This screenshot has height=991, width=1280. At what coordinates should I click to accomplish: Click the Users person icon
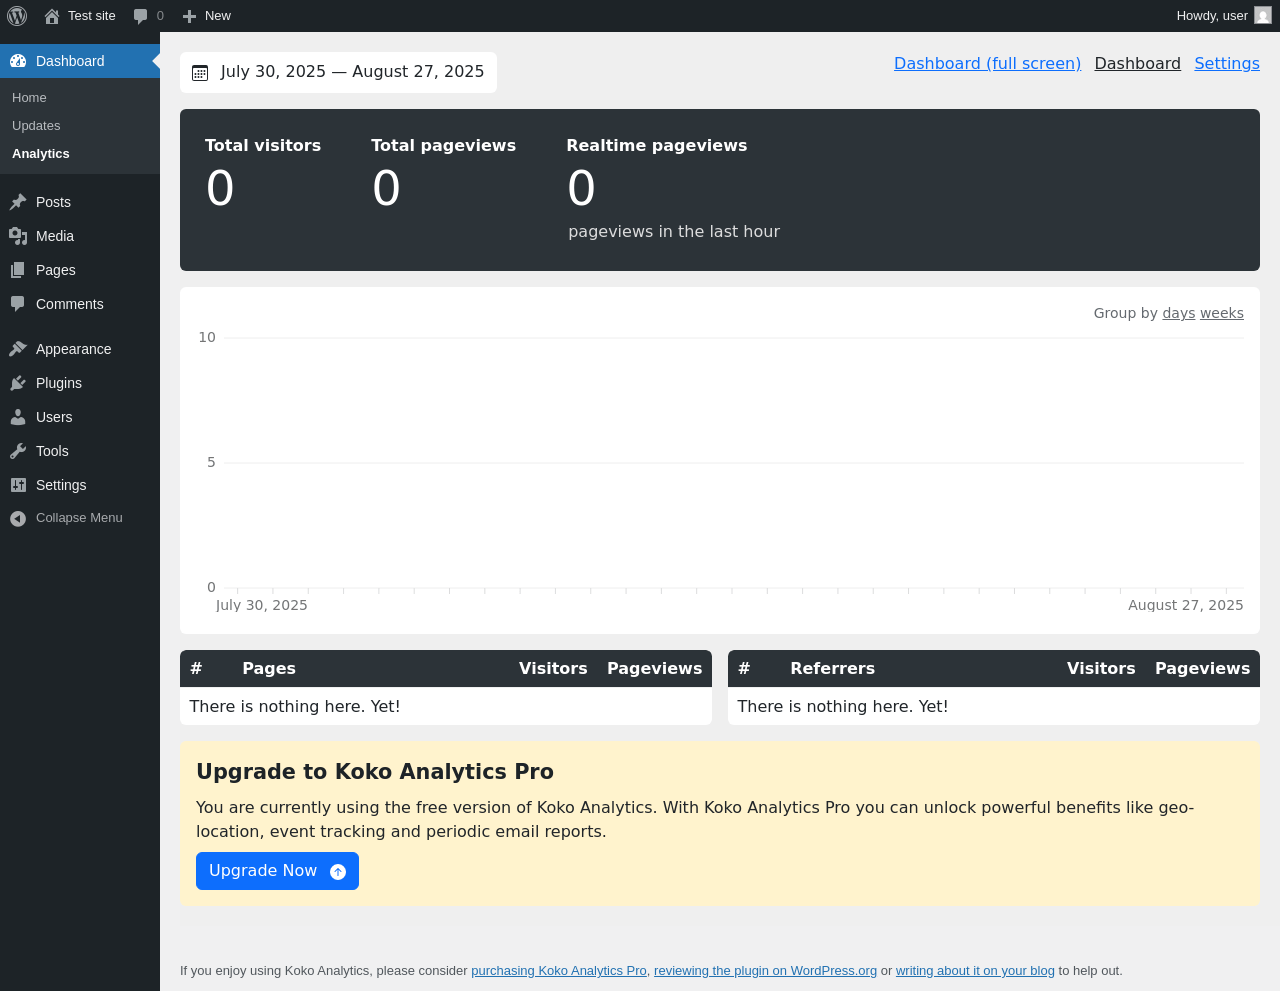(x=18, y=417)
